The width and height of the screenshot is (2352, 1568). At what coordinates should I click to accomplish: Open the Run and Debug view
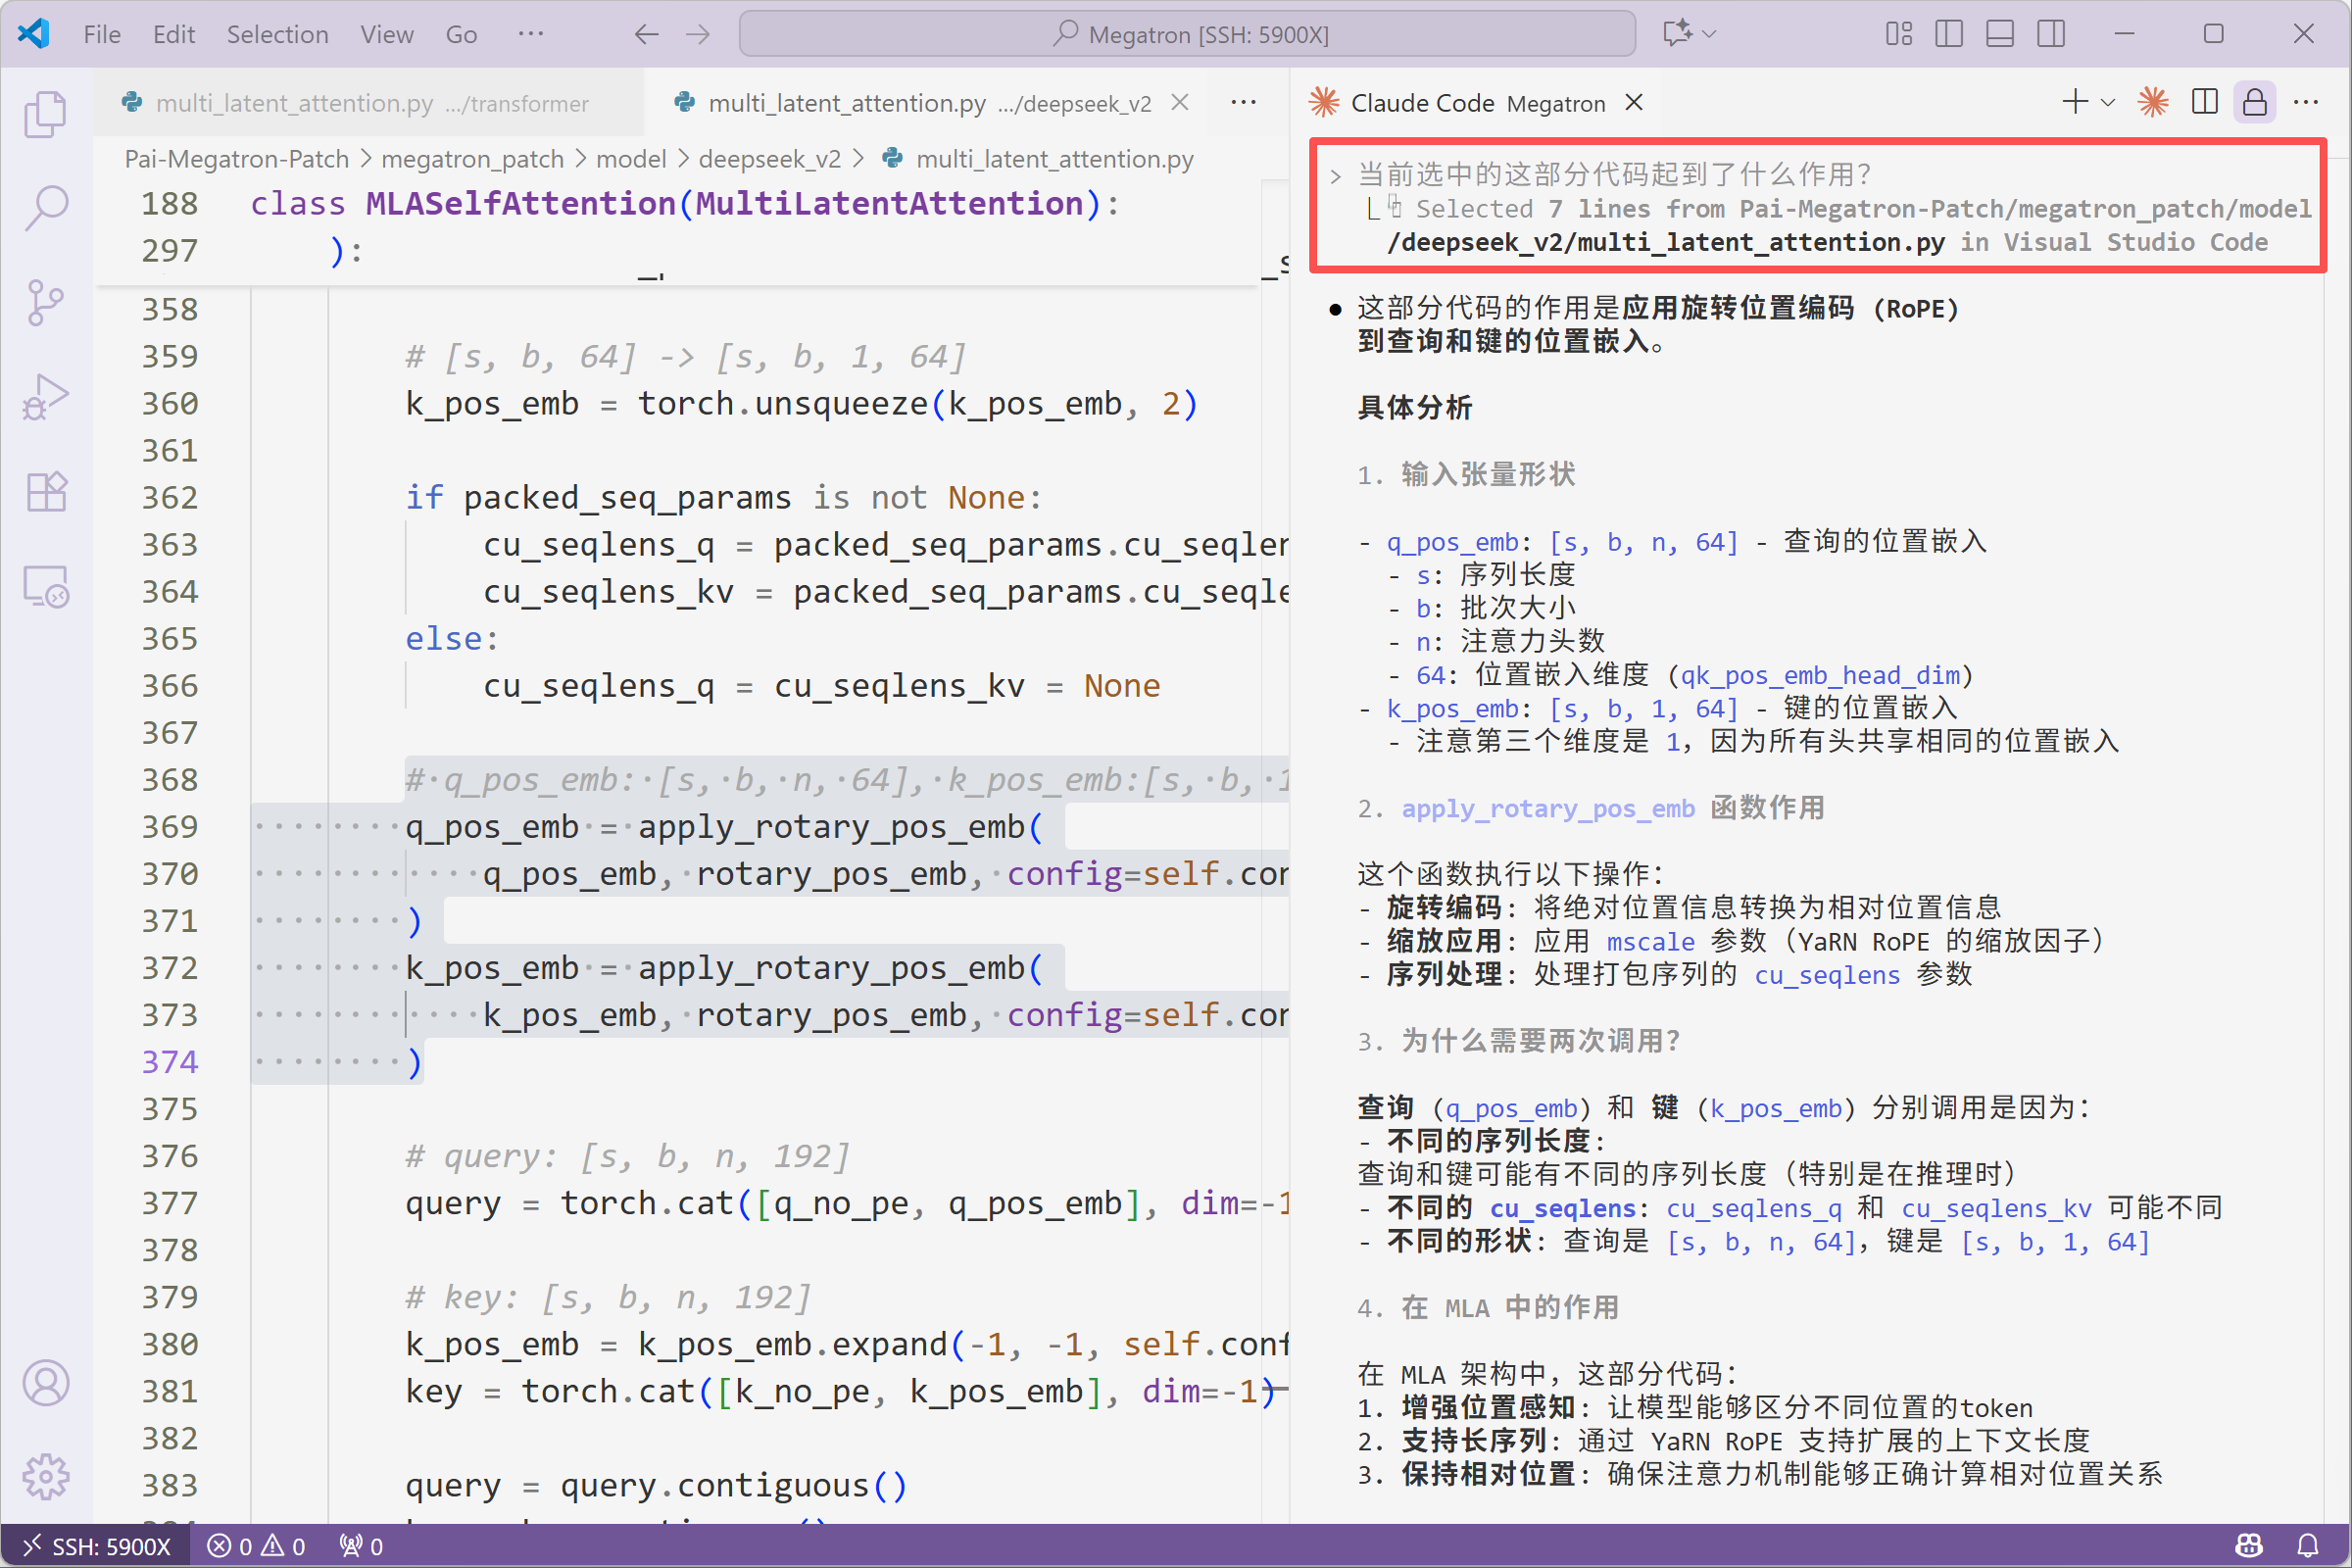tap(46, 397)
